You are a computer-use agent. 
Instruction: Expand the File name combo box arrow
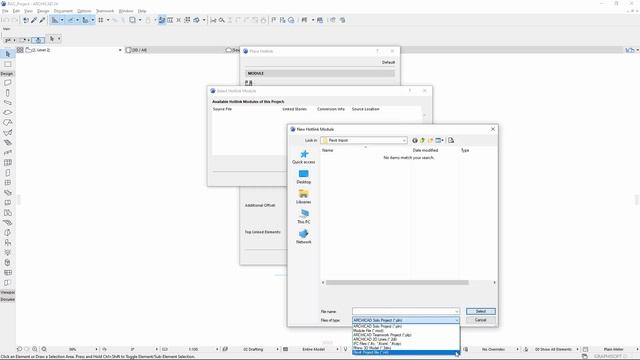pyautogui.click(x=456, y=311)
